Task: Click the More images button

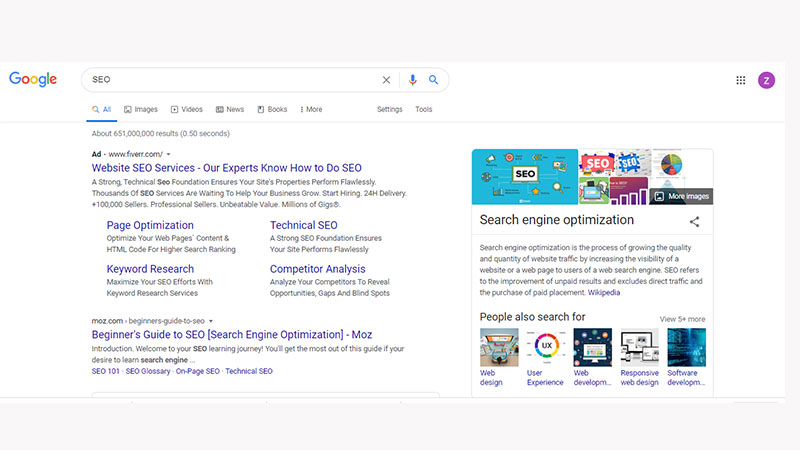Action: [x=682, y=196]
